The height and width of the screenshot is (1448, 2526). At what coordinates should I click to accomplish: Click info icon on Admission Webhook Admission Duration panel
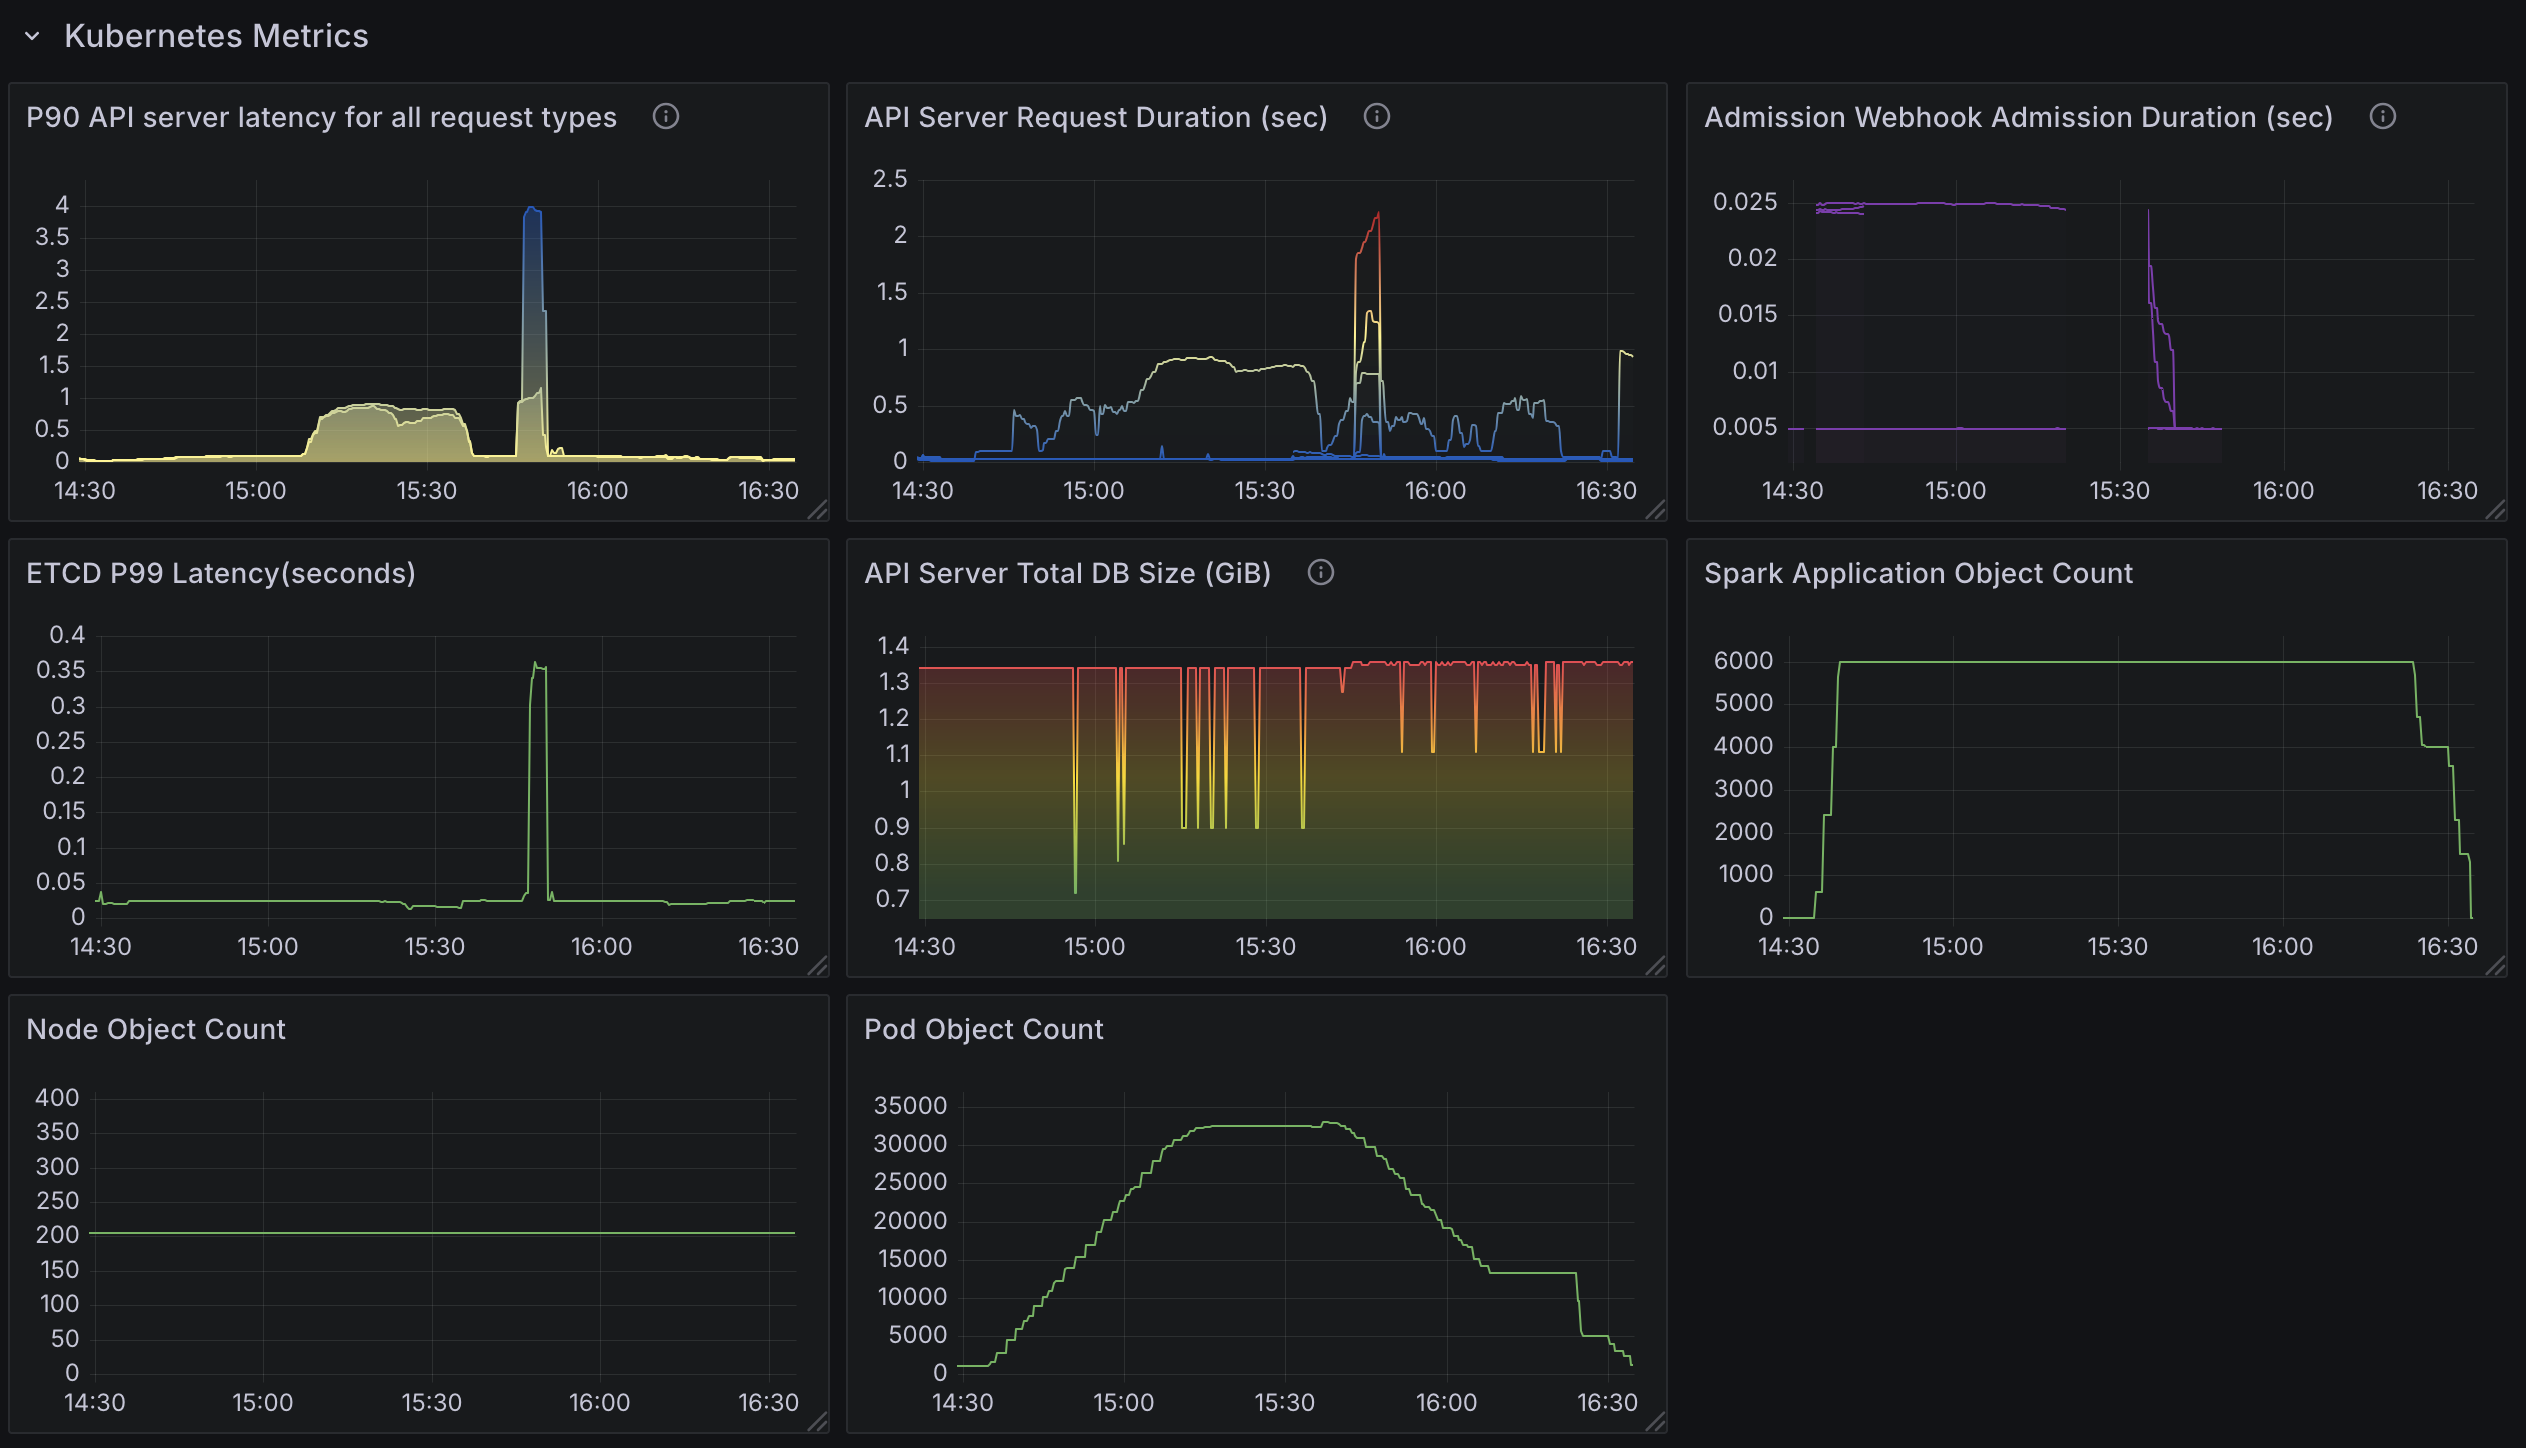tap(2383, 116)
